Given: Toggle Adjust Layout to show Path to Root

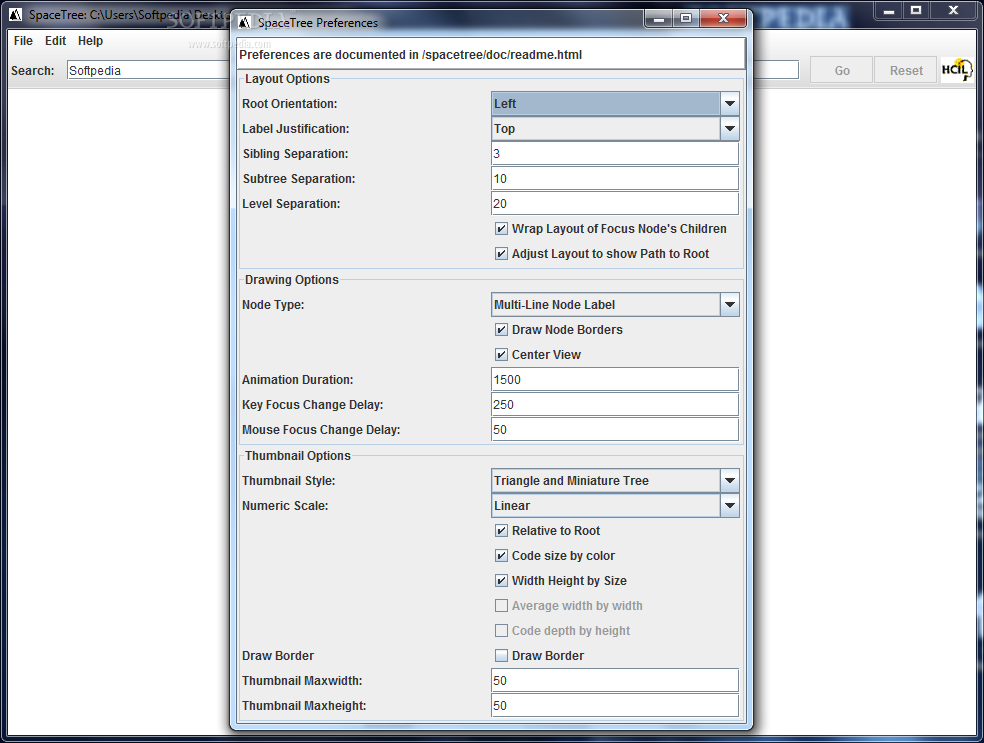Looking at the screenshot, I should pos(501,254).
